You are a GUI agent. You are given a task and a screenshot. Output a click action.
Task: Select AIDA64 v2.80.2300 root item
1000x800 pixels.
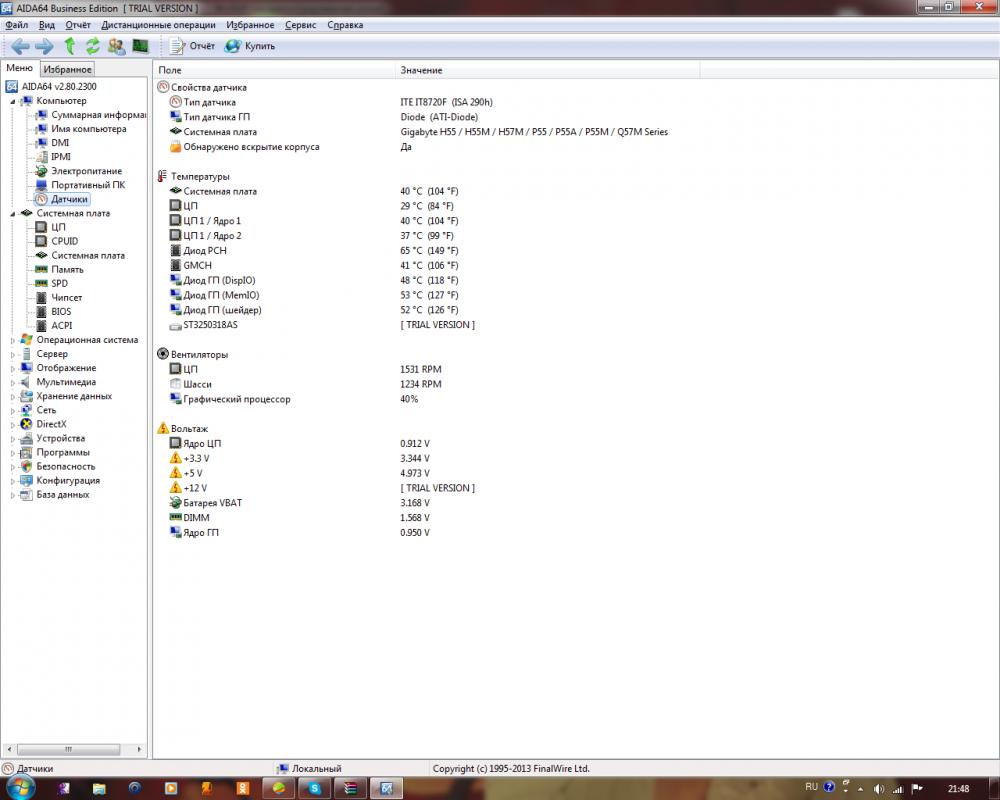tap(52, 86)
